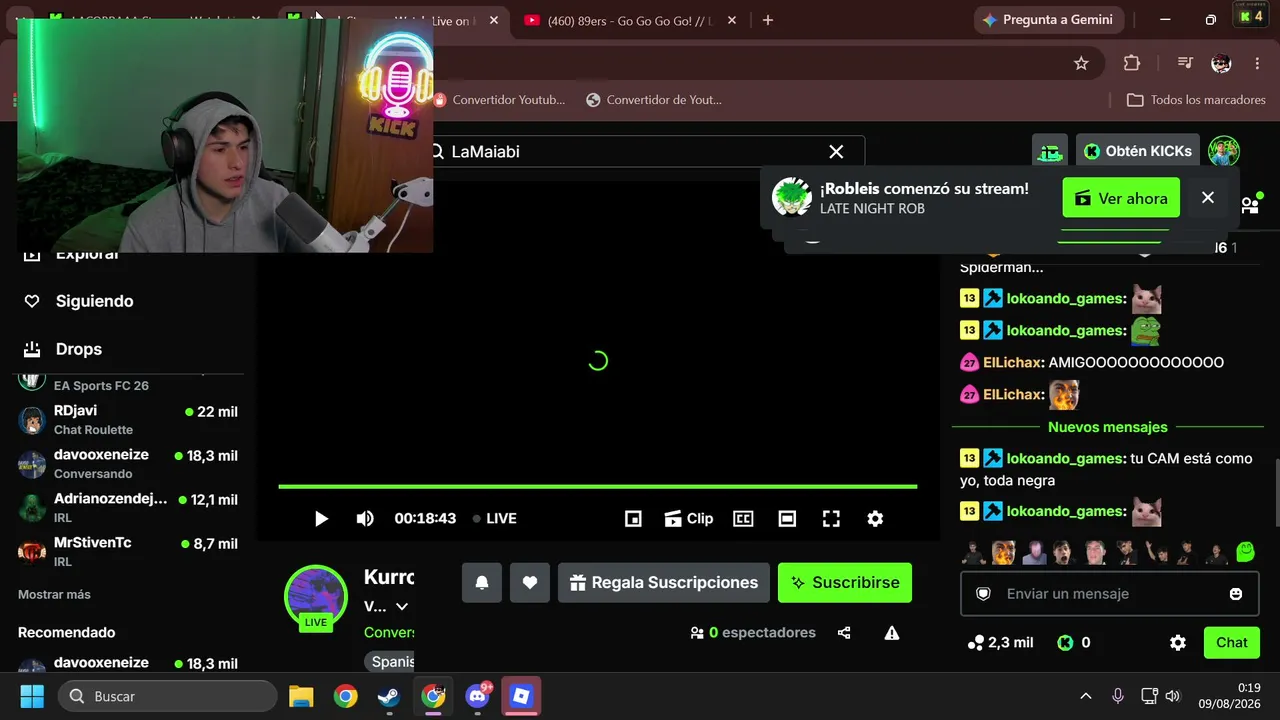Open MrStivenTc channel in sidebar
Screen dimensions: 1280x720
[128, 552]
